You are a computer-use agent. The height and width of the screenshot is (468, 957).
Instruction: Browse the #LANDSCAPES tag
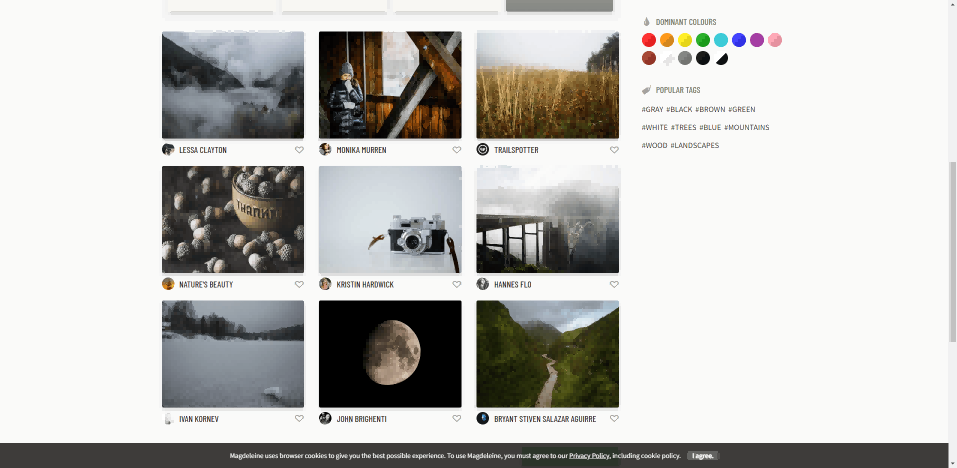(695, 146)
